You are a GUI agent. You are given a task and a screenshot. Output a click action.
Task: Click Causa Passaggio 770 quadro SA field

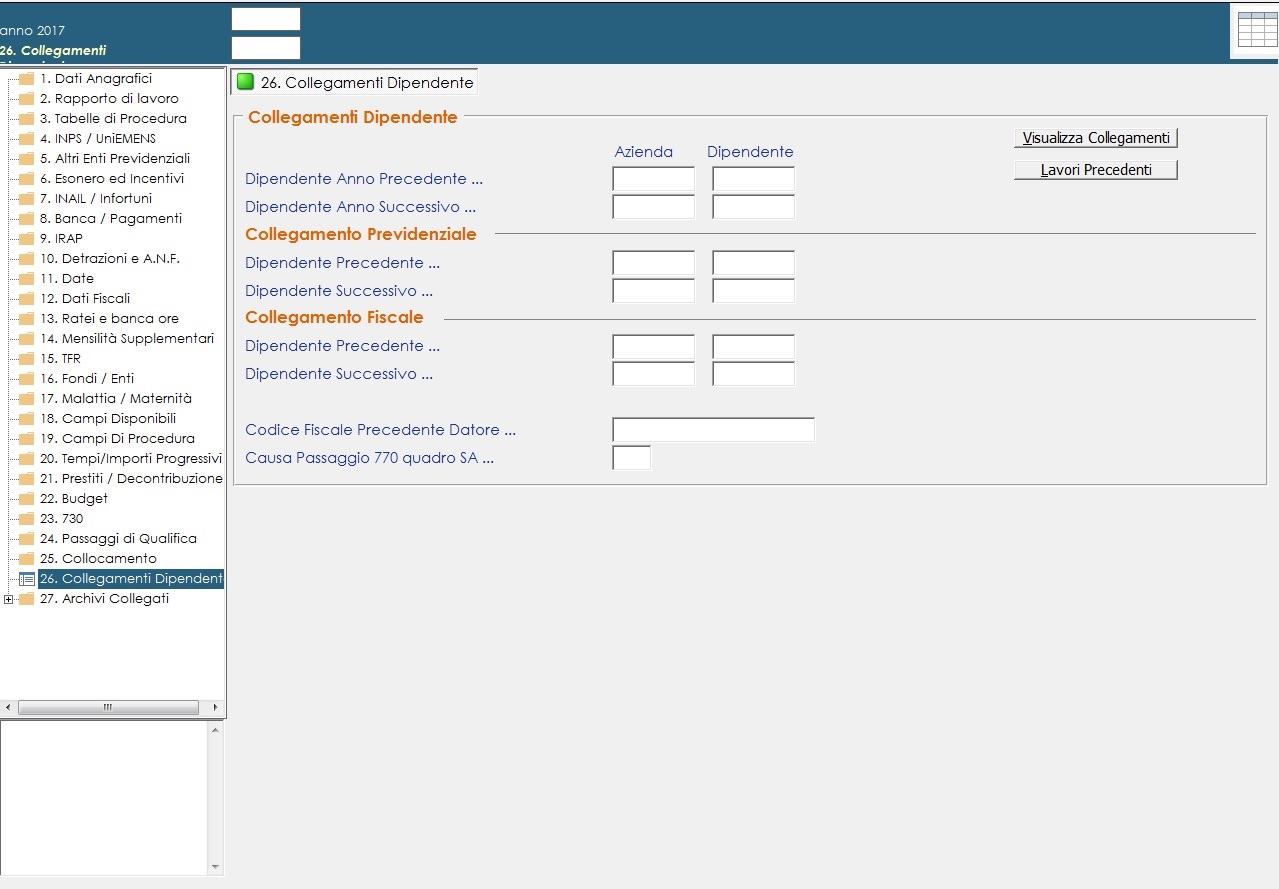(631, 458)
